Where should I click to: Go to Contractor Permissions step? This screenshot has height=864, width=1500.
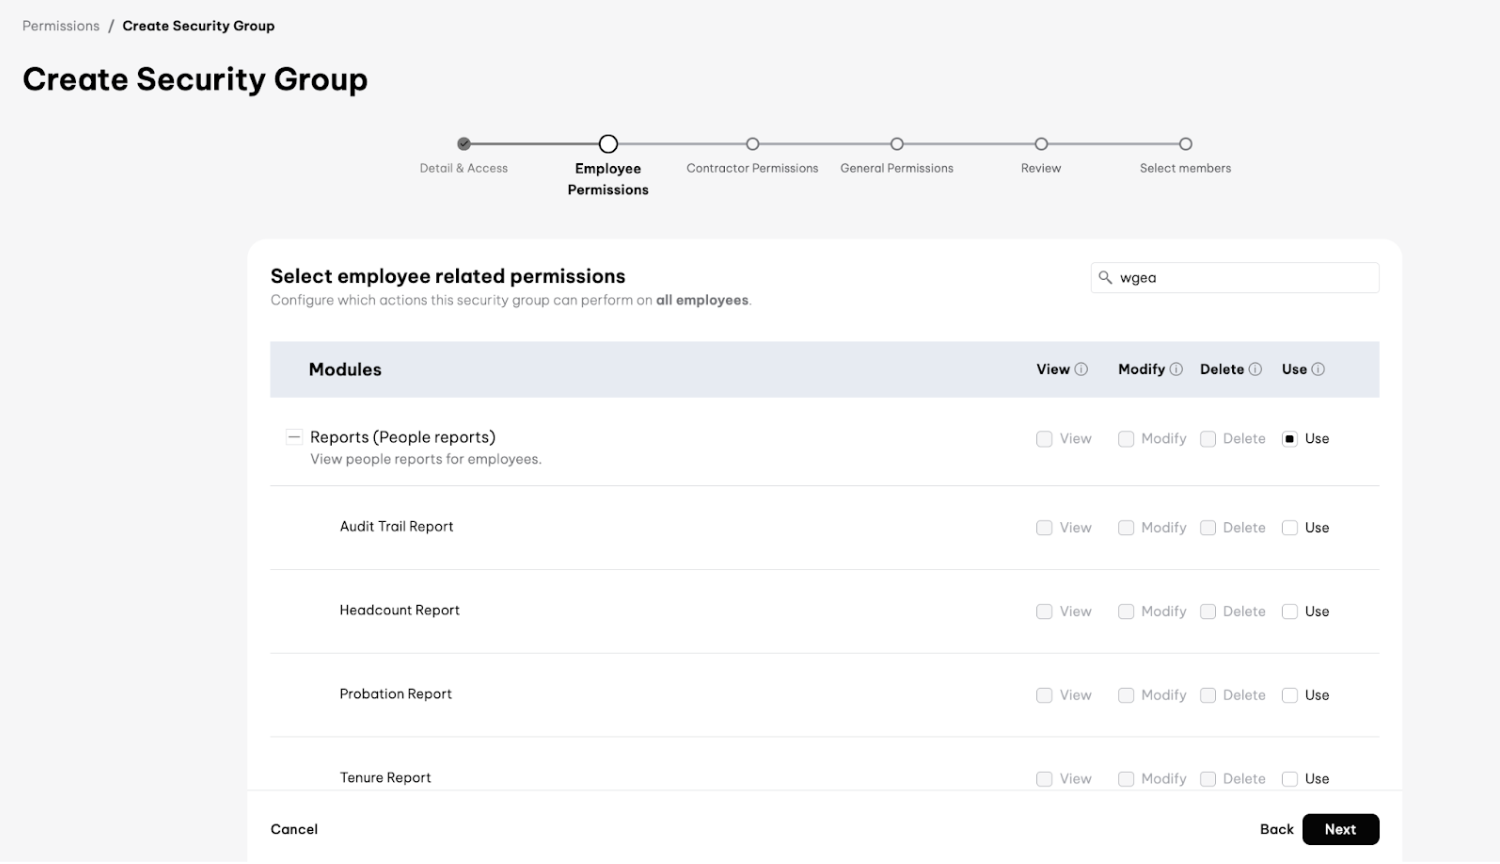coord(752,144)
